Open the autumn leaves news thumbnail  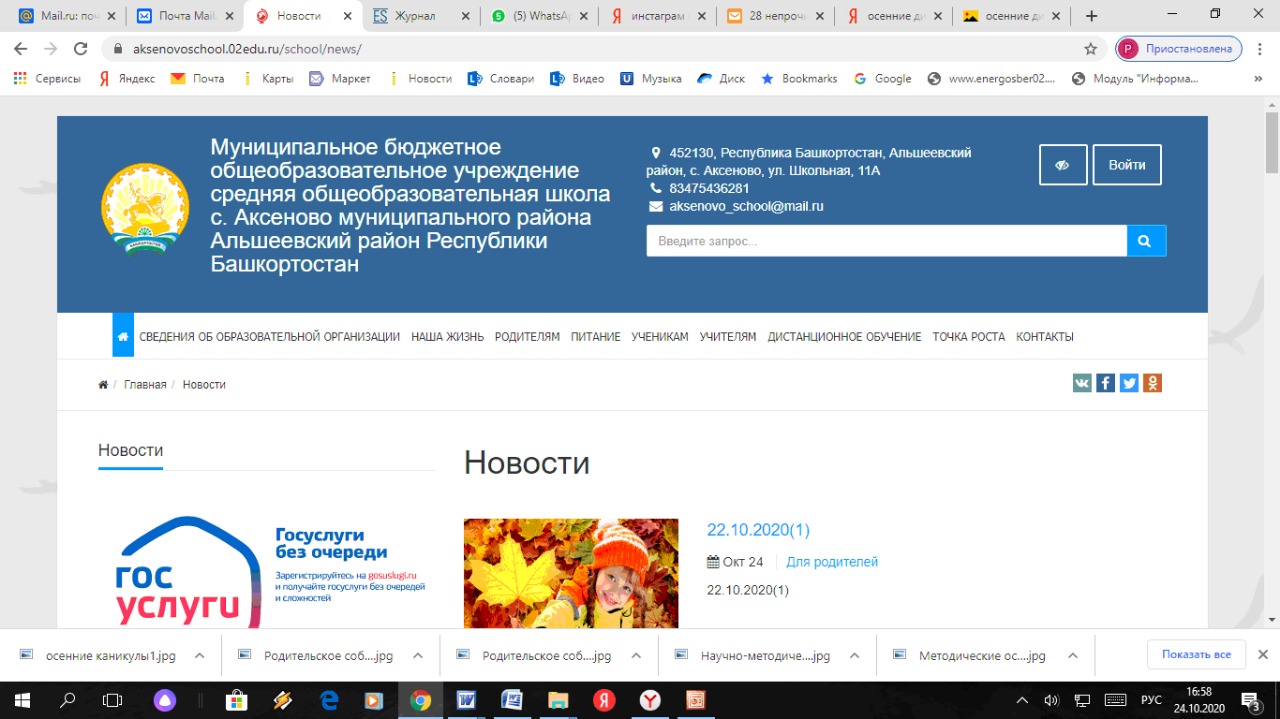(571, 573)
